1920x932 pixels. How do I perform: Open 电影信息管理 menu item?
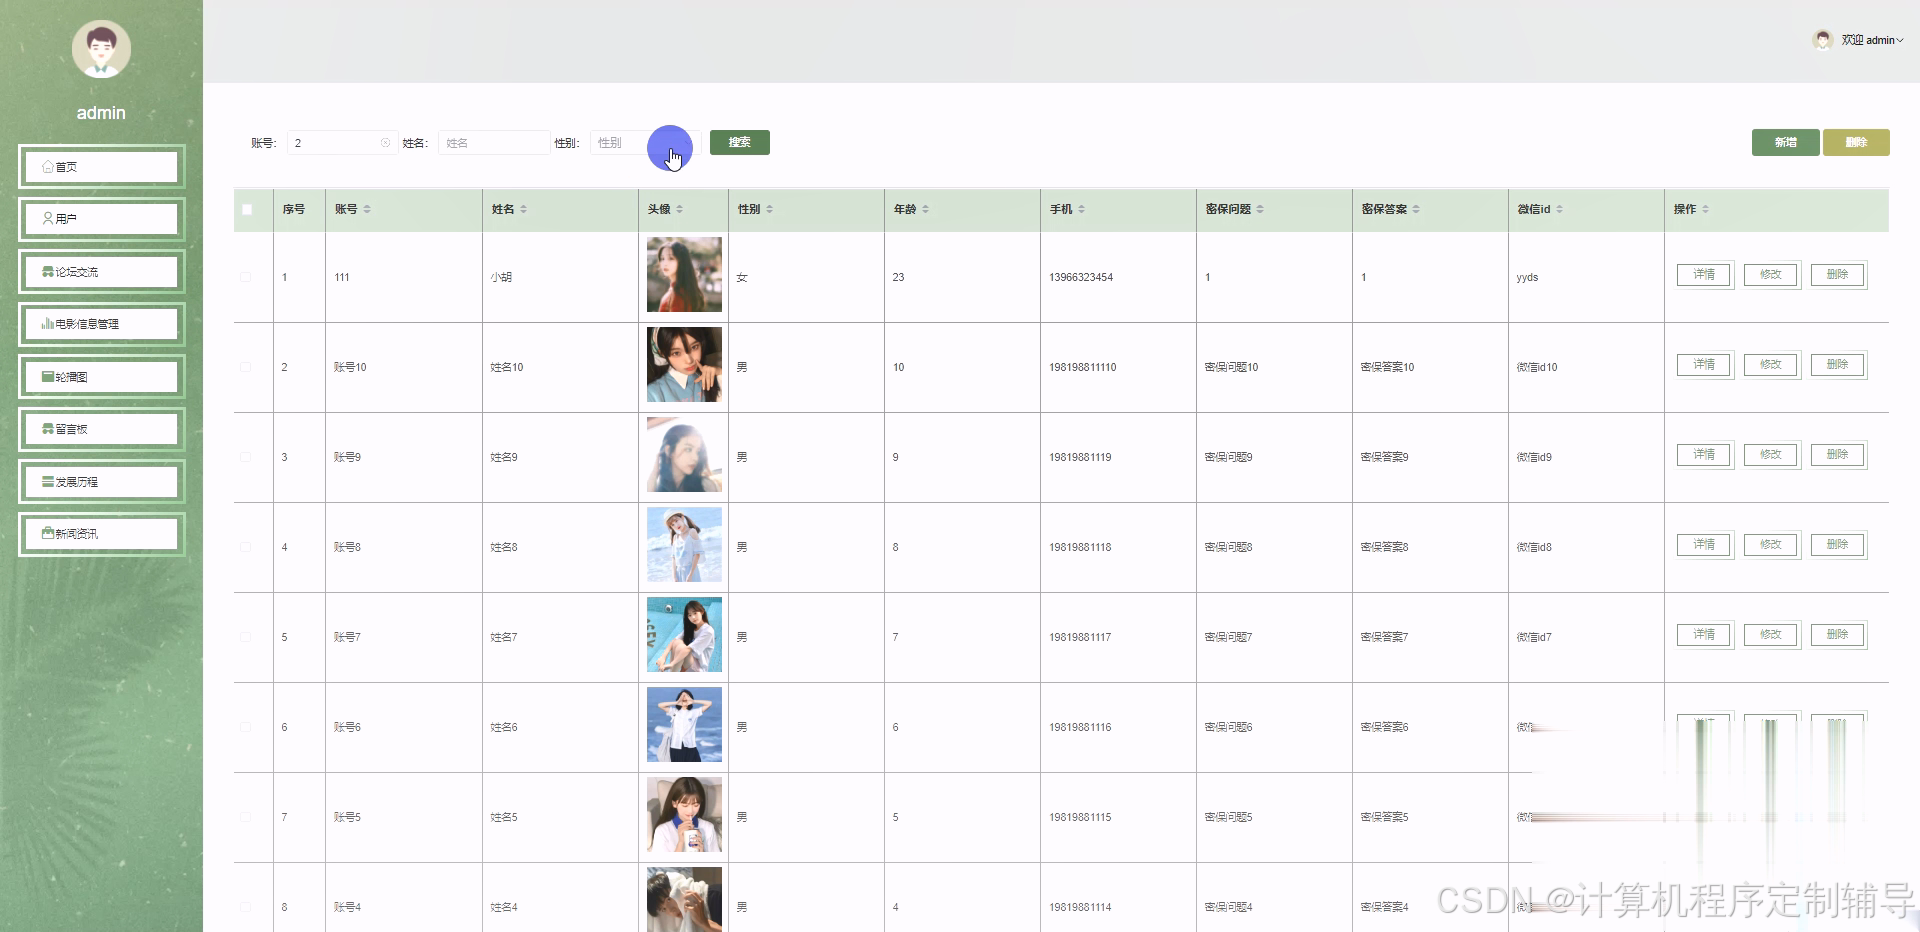point(101,323)
